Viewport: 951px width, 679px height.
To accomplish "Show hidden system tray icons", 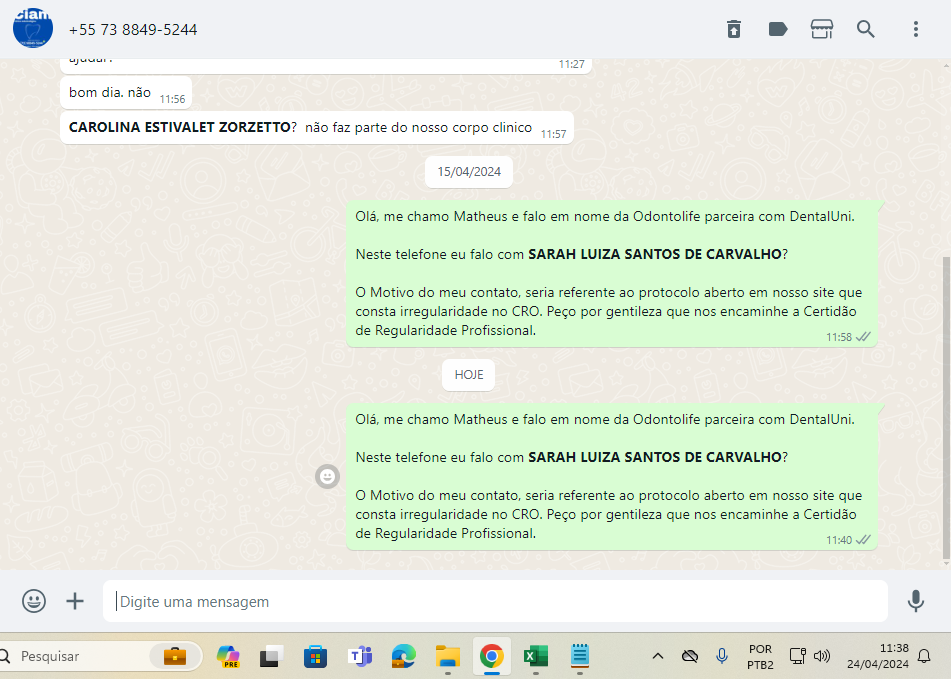I will click(x=657, y=656).
